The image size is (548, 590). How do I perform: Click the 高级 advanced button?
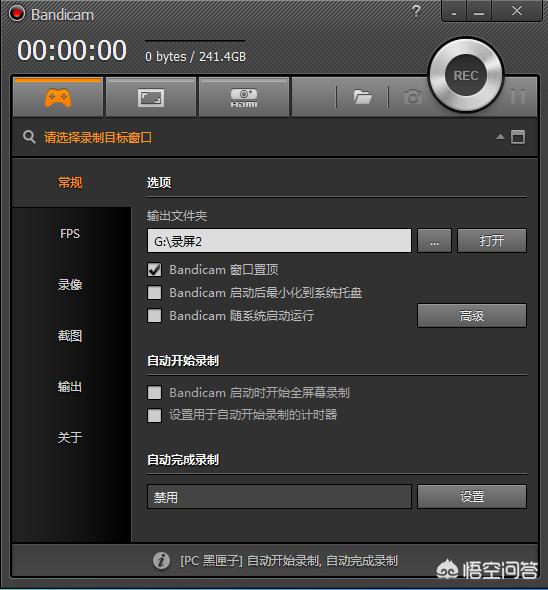tap(472, 315)
